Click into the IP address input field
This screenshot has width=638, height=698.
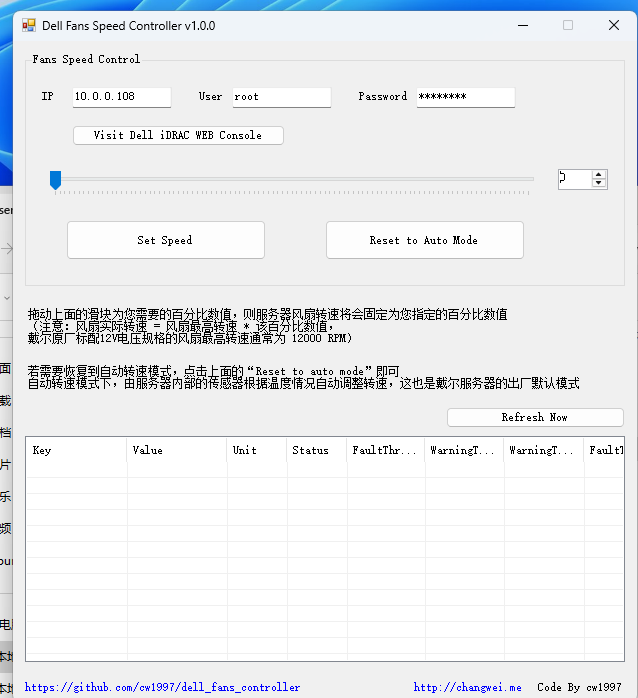122,97
